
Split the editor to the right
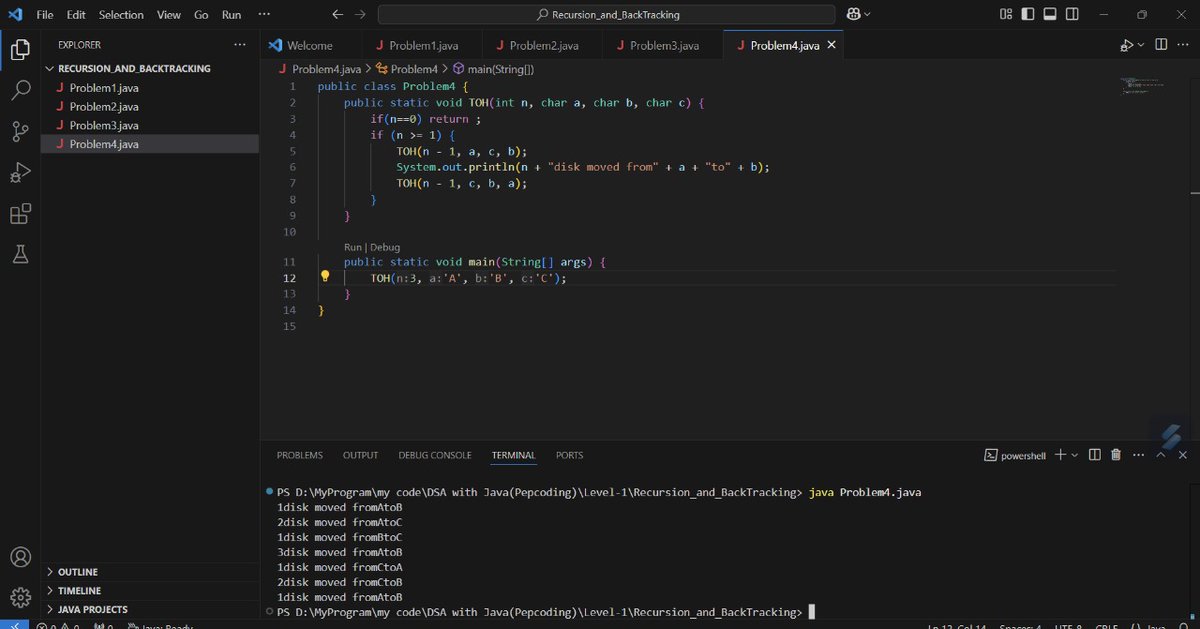[x=1161, y=45]
